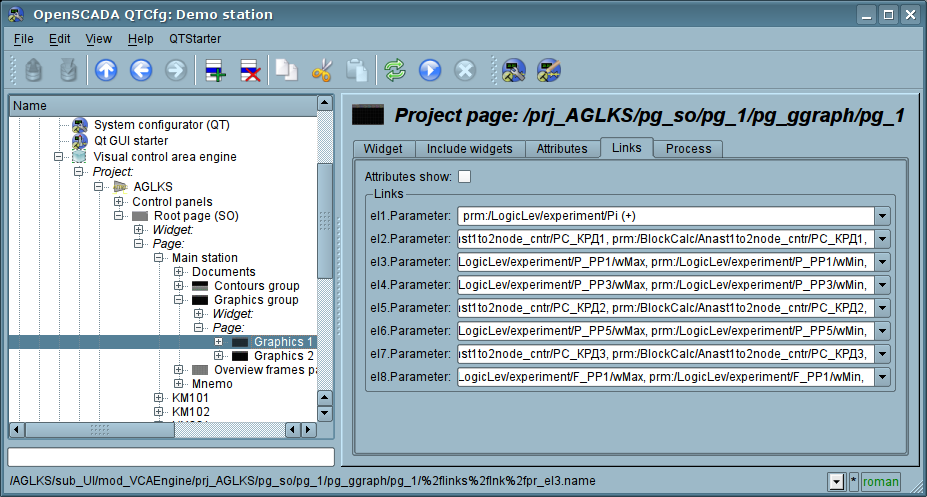Click the el3.Parameter input field
Viewport: 927px width, 497px height.
tap(665, 261)
